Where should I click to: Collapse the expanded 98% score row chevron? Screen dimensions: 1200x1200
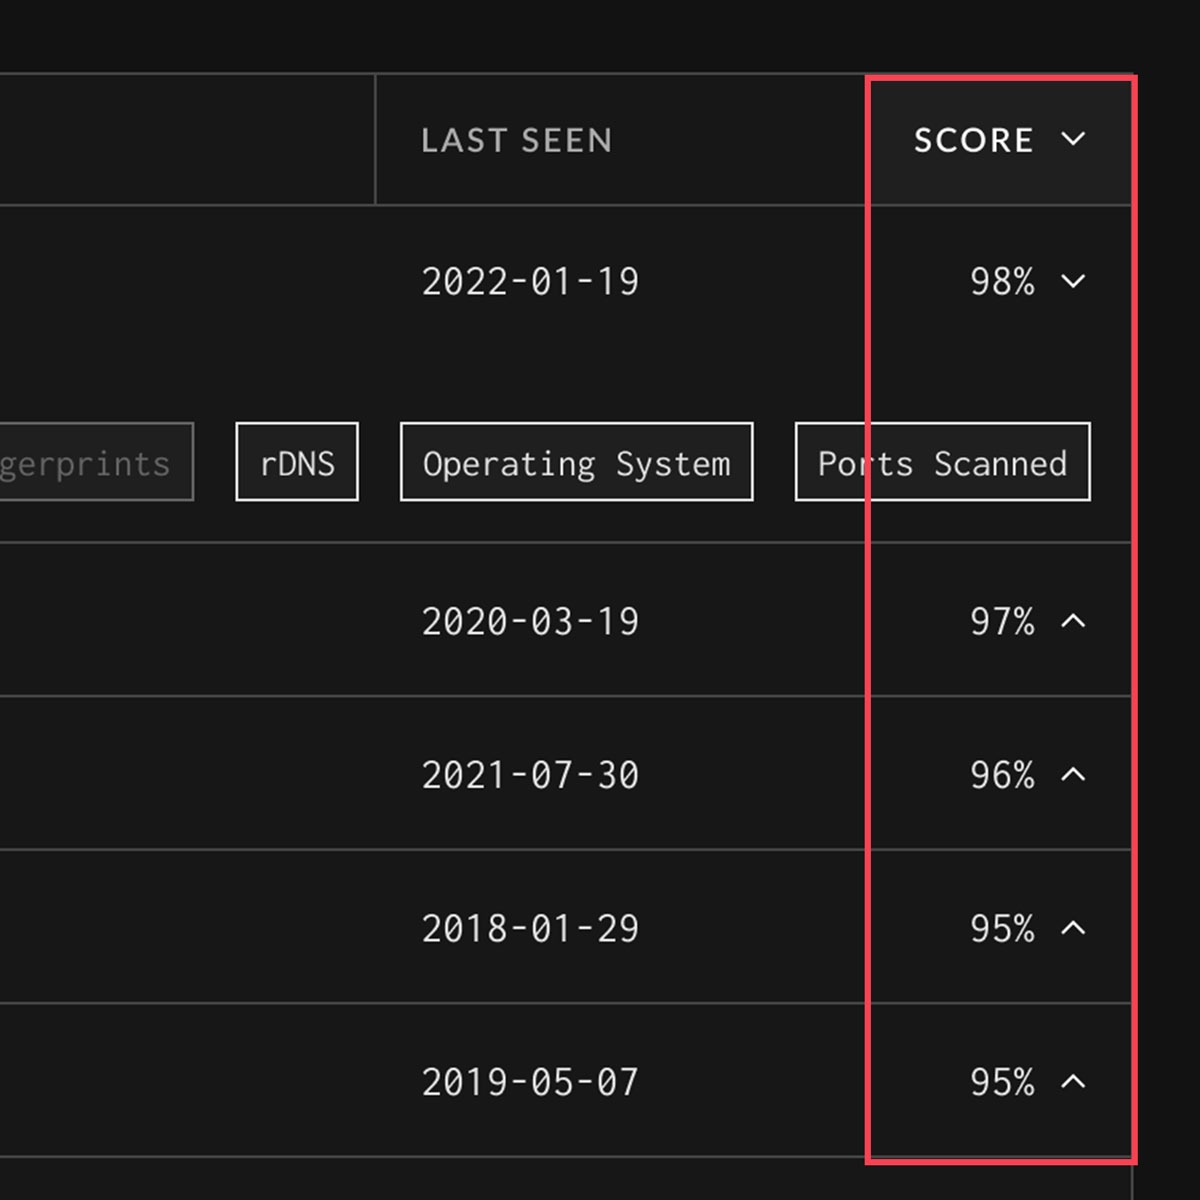click(x=1073, y=281)
